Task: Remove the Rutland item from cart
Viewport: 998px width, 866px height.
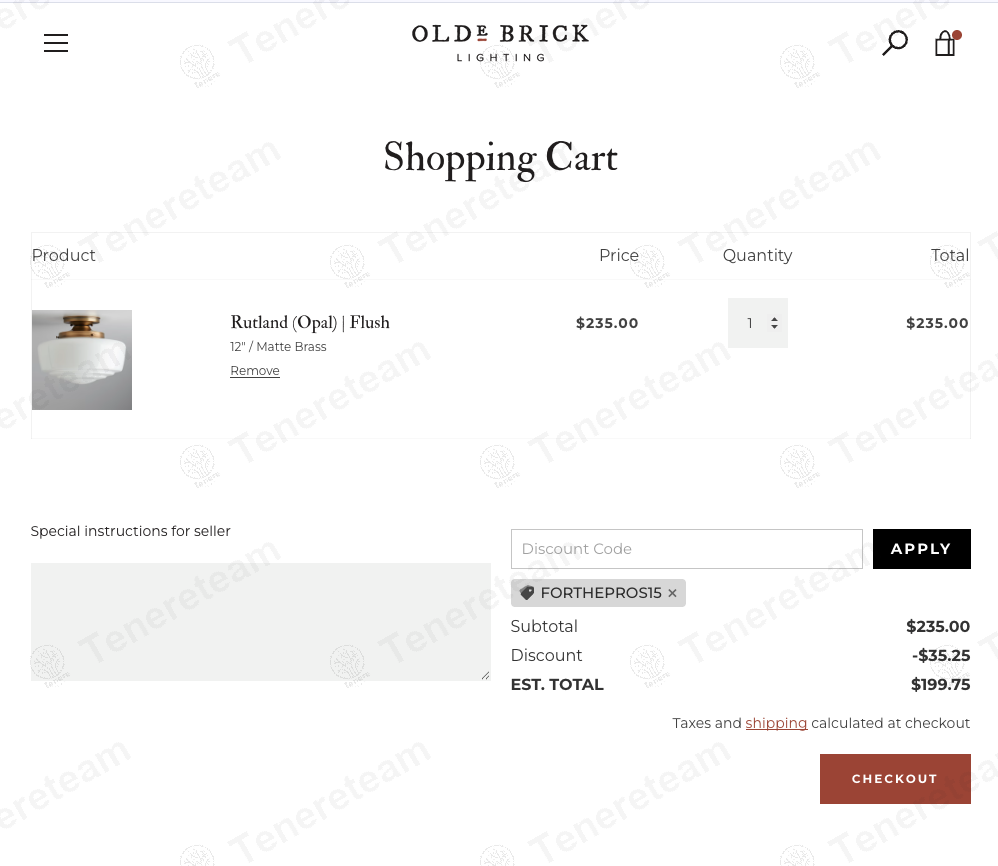Action: click(255, 371)
